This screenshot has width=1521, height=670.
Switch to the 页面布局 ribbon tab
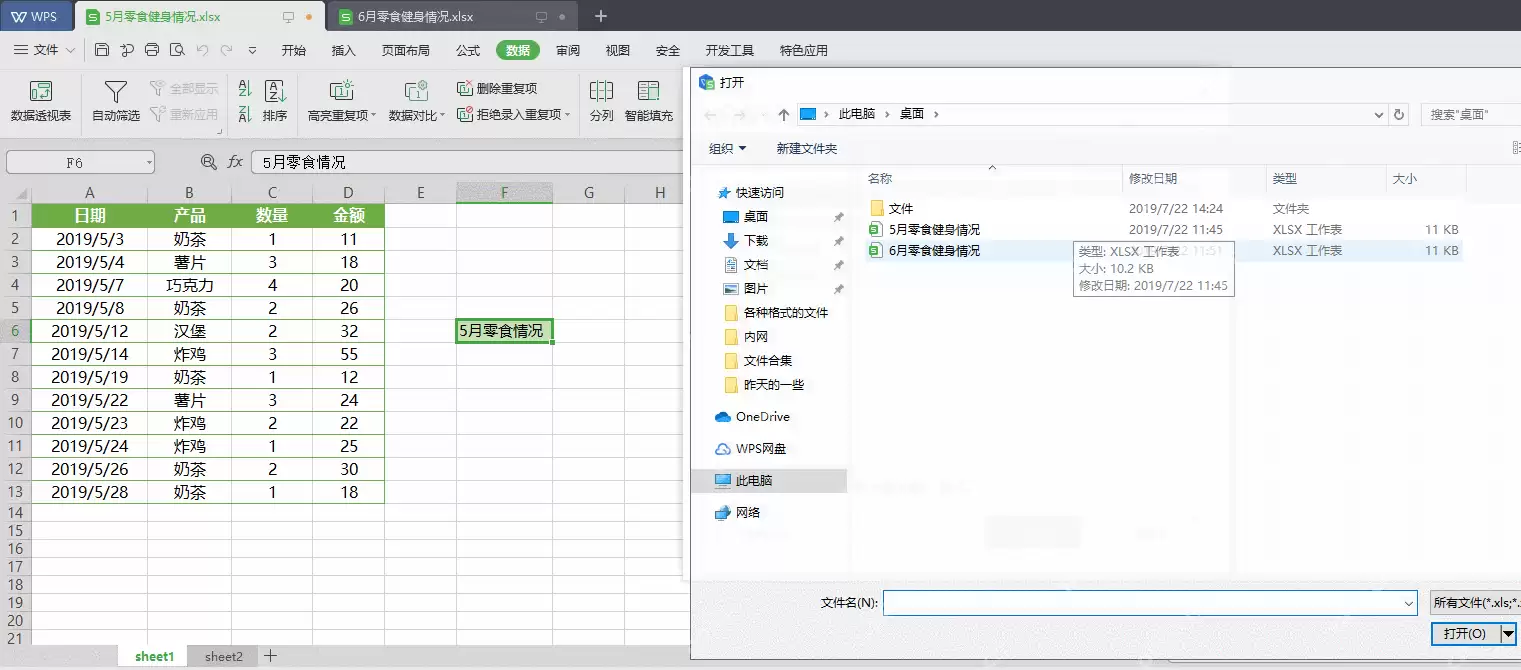pyautogui.click(x=406, y=50)
